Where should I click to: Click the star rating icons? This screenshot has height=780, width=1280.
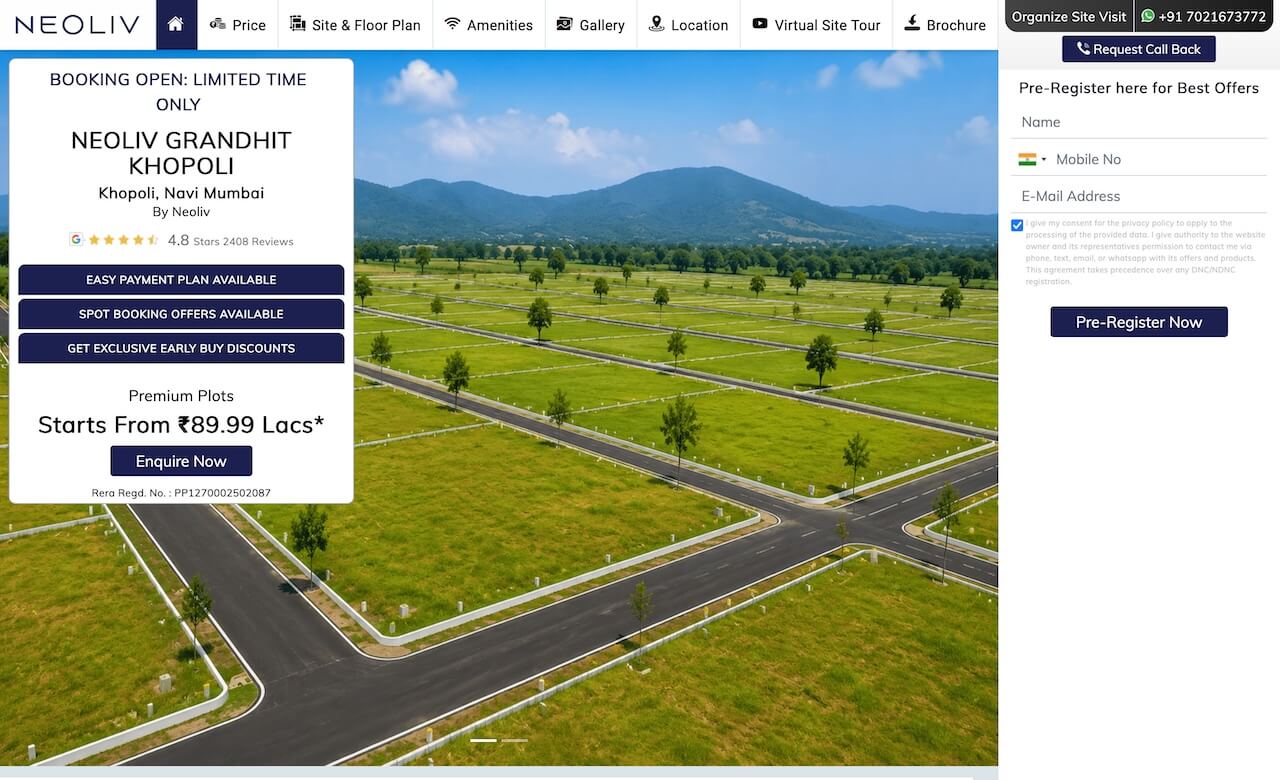[123, 240]
